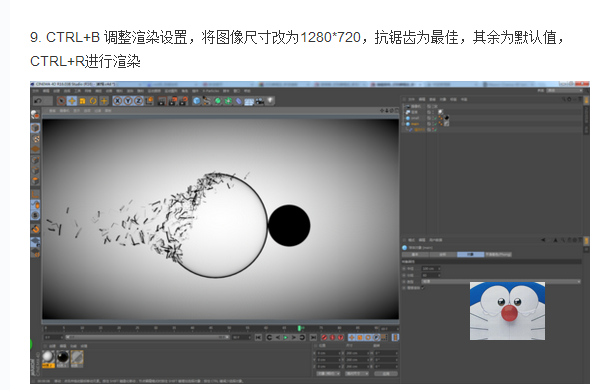This screenshot has height=390, width=595.
Task: Open the object-relative coordinate mode dropdown
Action: click(x=328, y=374)
